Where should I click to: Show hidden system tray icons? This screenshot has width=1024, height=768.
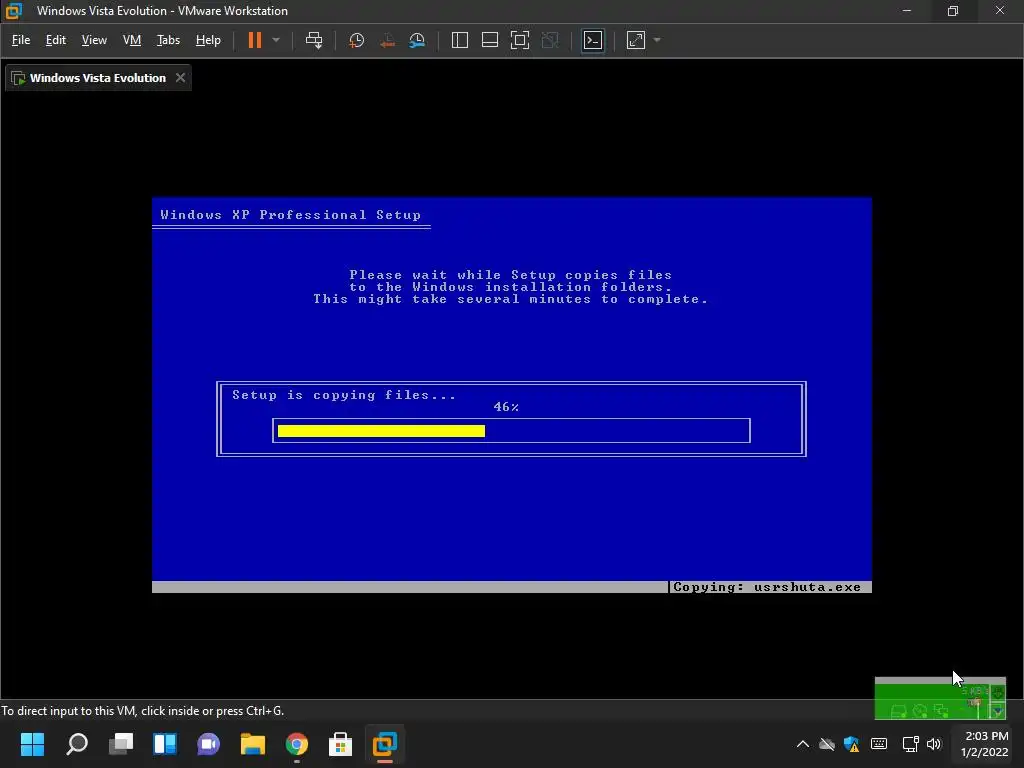click(x=803, y=744)
